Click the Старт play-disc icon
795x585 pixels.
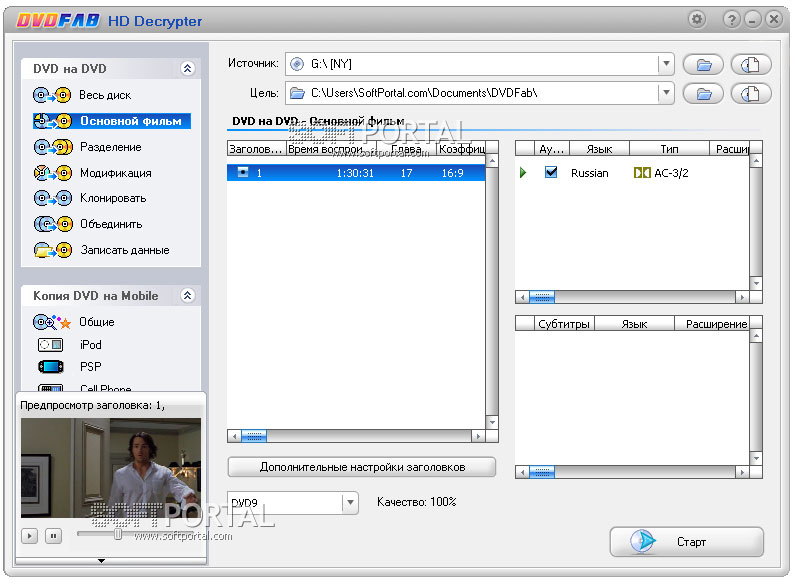click(643, 541)
